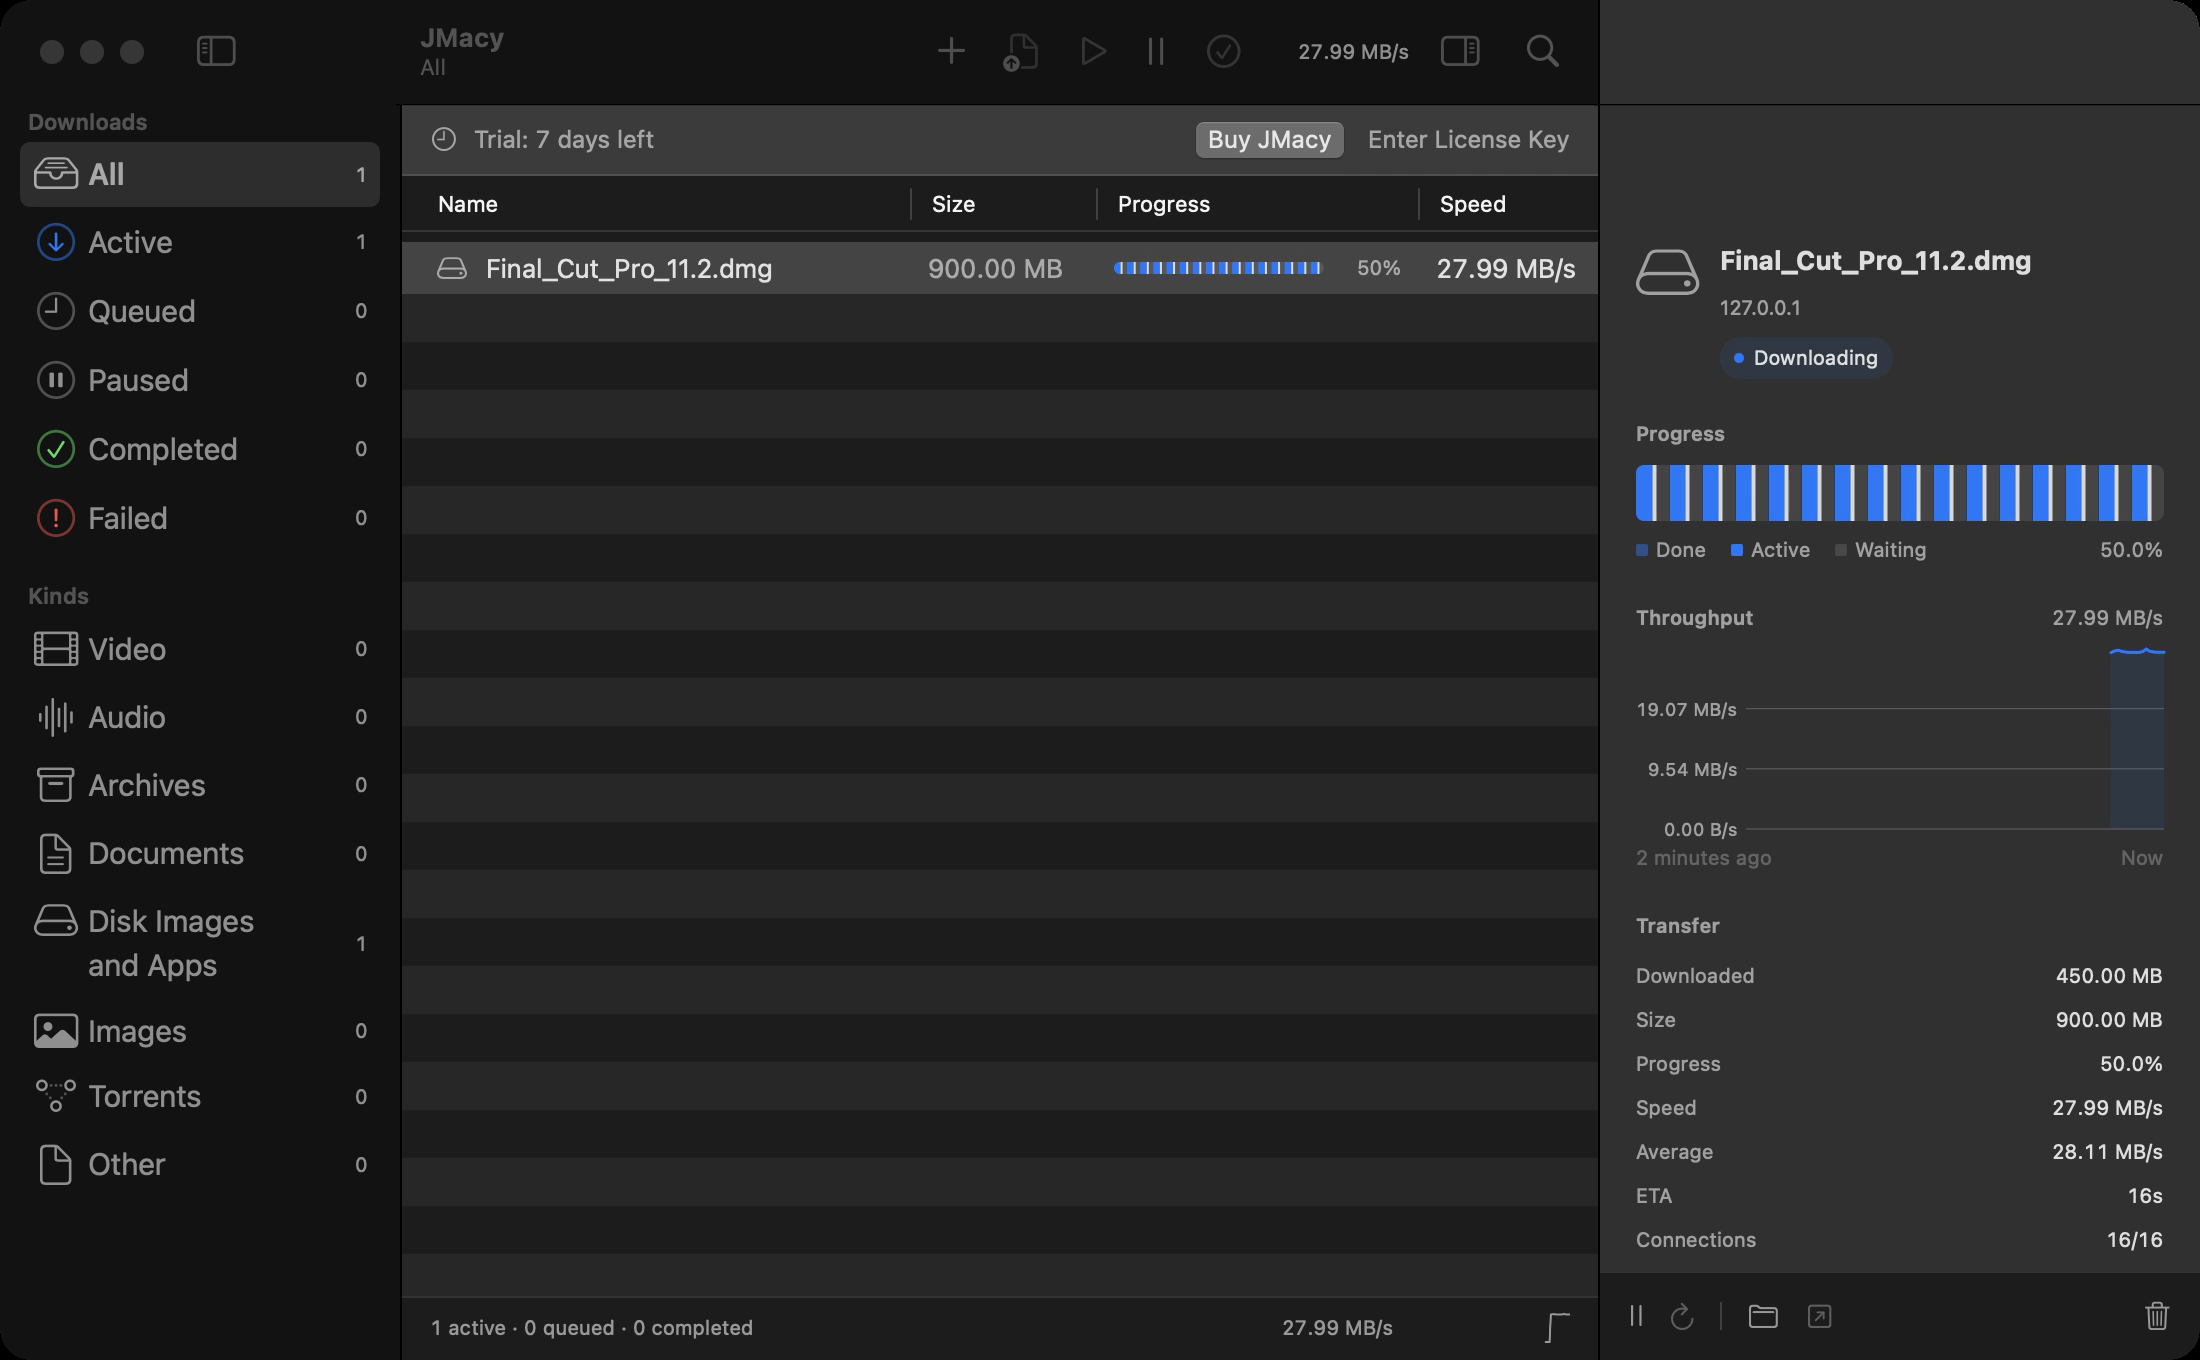This screenshot has height=1360, width=2200.
Task: Filter by Disk Images and Apps
Action: (x=200, y=943)
